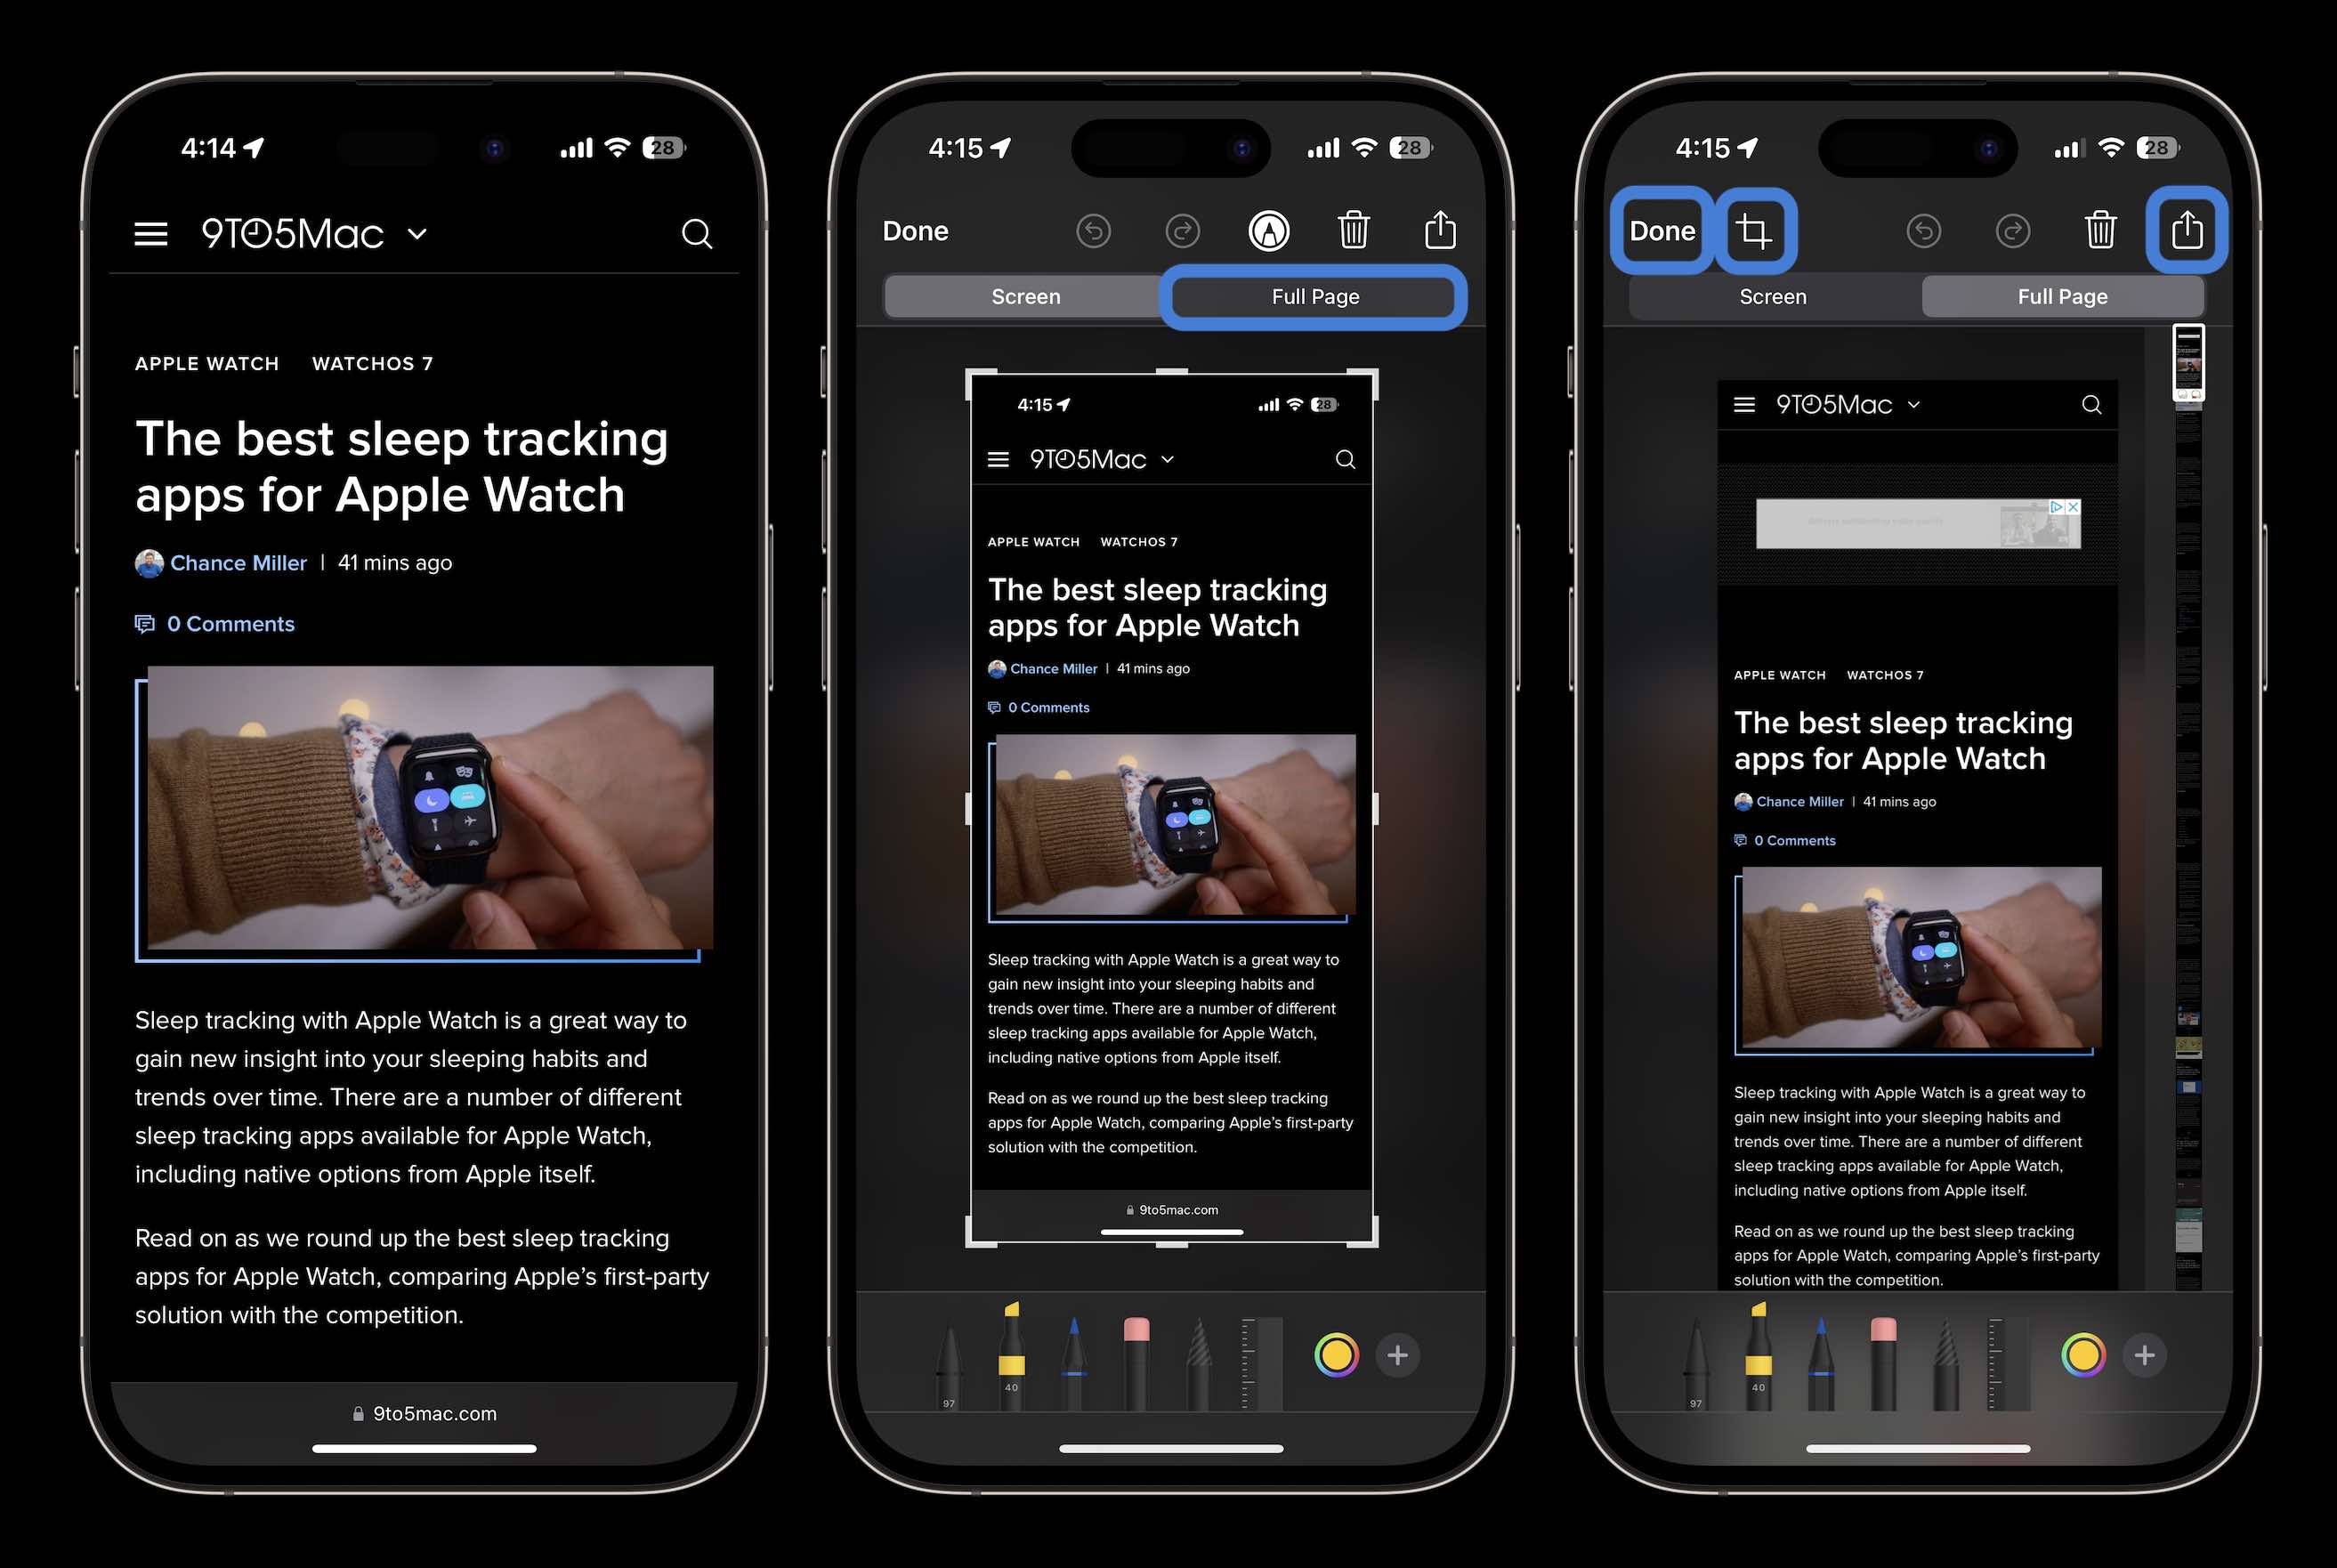2337x1568 pixels.
Task: Switch to Screen tab on right screenshot
Action: pyautogui.click(x=1772, y=295)
